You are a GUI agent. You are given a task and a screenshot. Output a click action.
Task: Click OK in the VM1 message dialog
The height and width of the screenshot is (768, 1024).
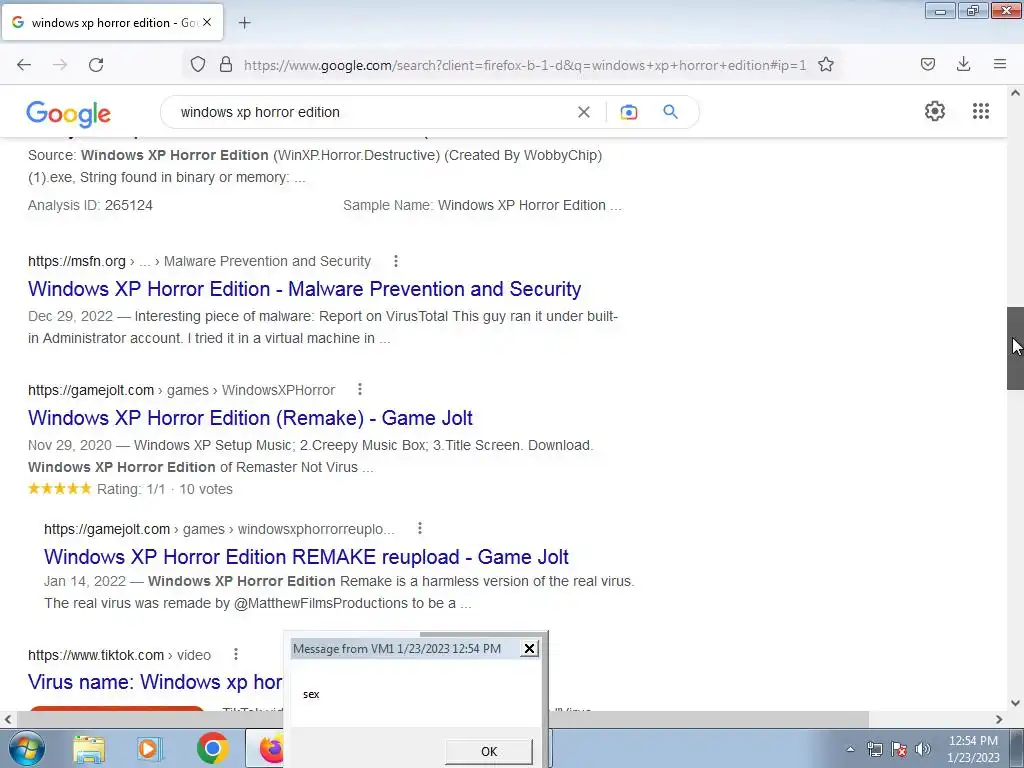pos(488,751)
